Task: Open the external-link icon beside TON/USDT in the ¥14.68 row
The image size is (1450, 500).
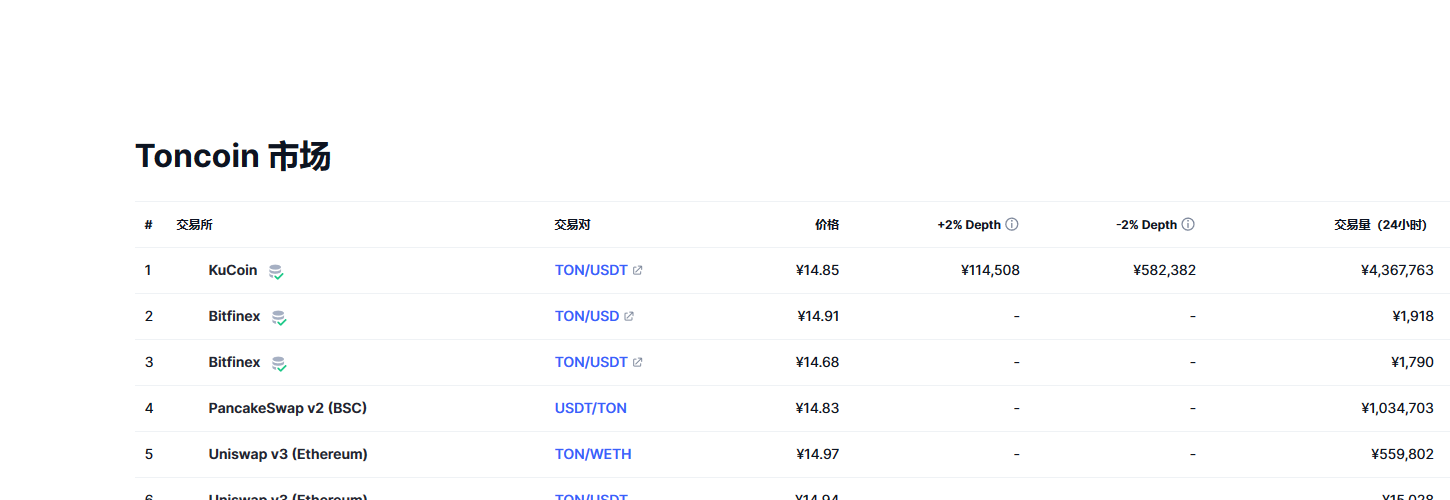Action: pos(638,362)
